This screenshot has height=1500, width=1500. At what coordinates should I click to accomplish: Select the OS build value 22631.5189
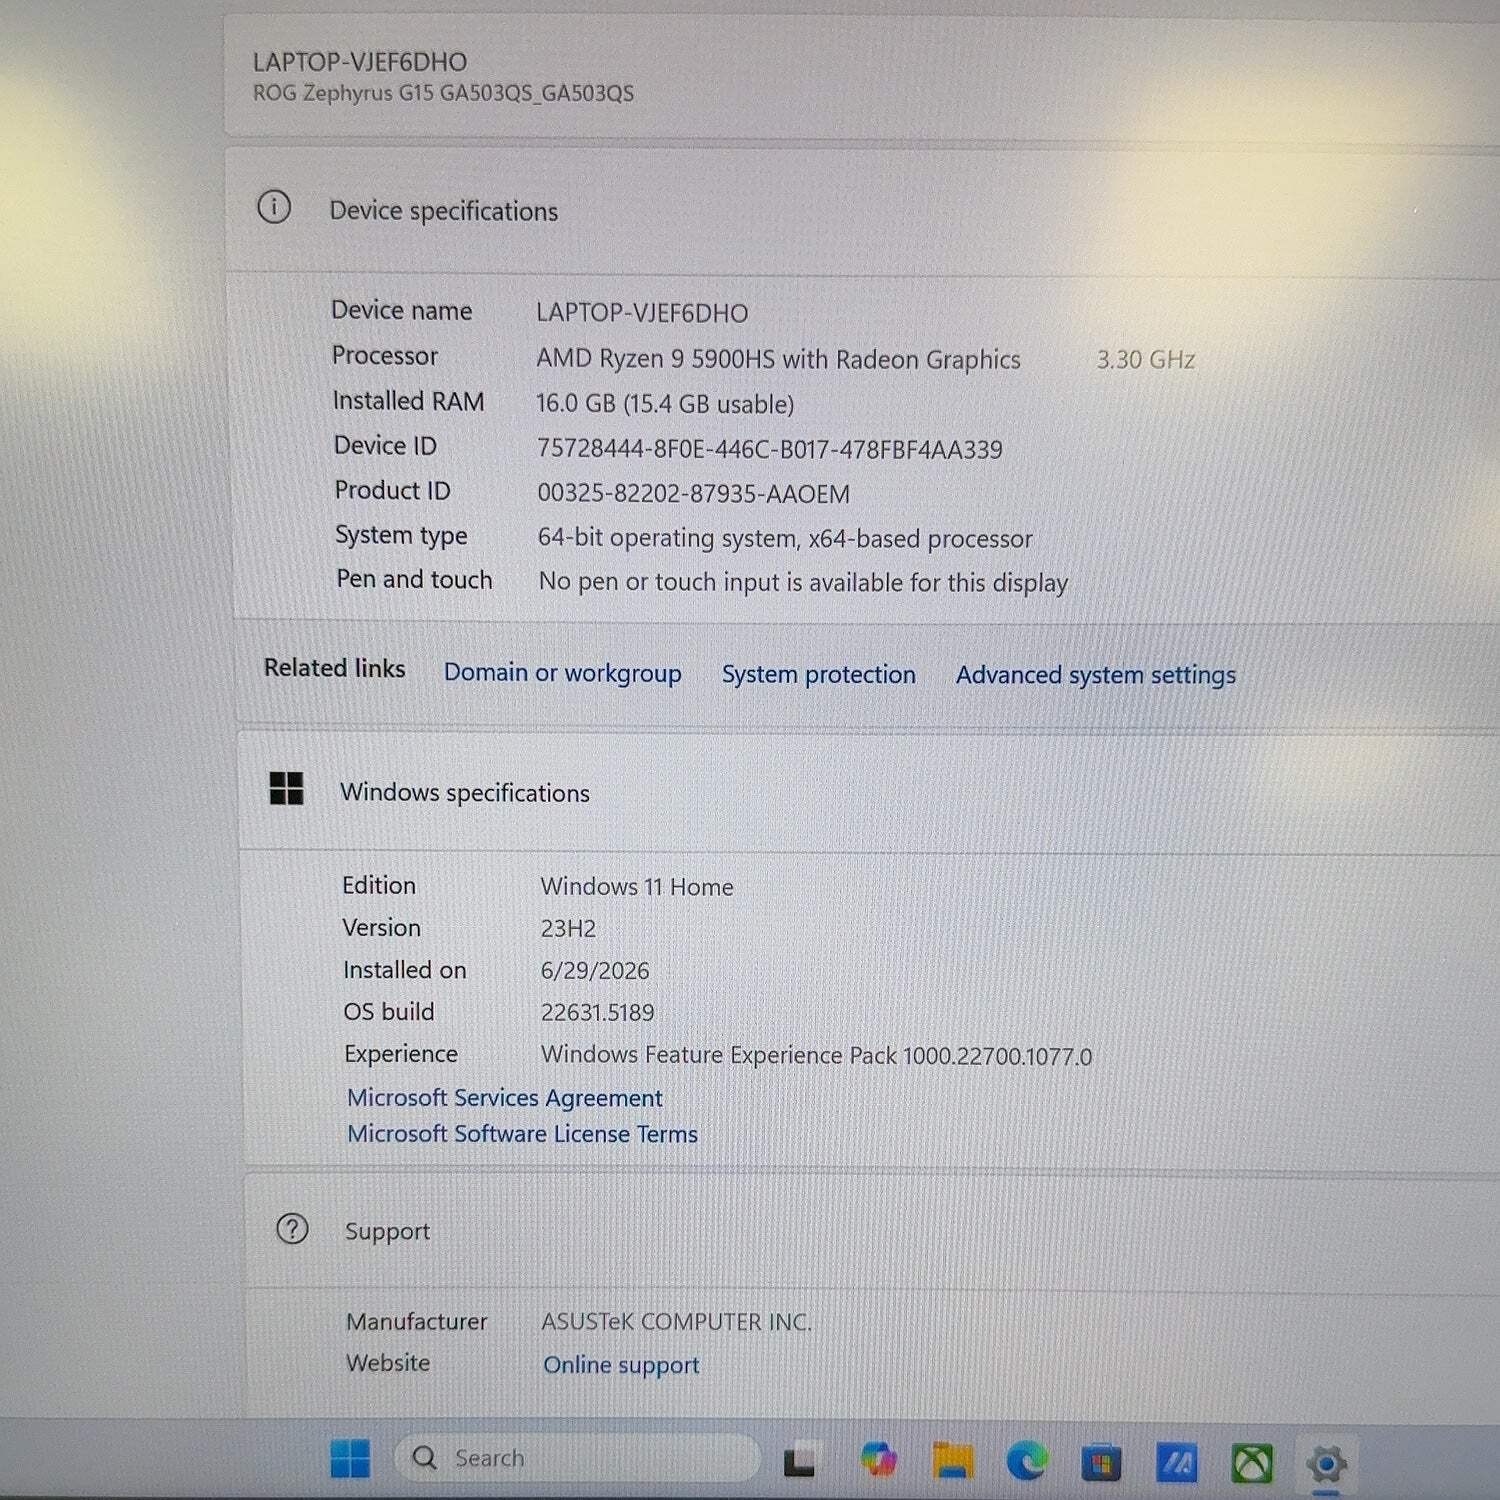pyautogui.click(x=598, y=1013)
